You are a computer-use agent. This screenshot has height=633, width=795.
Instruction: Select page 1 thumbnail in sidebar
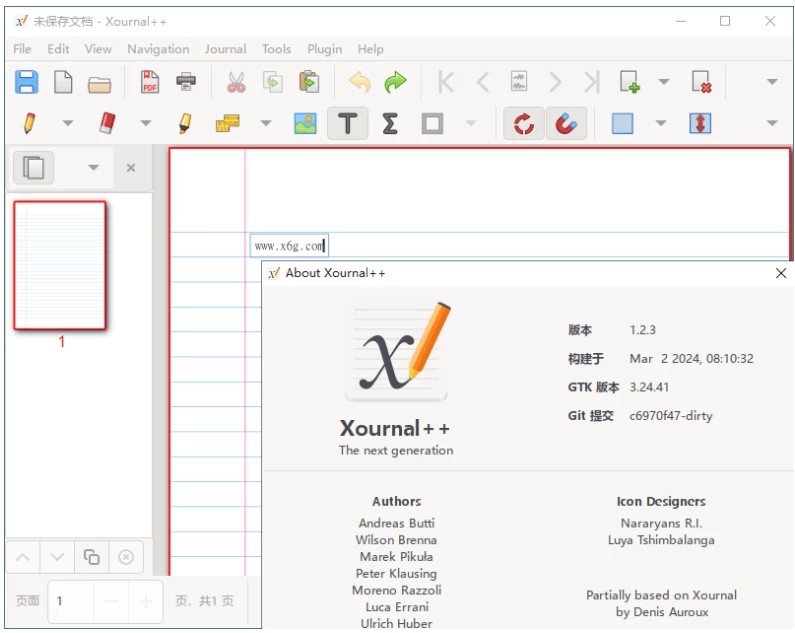(x=60, y=265)
